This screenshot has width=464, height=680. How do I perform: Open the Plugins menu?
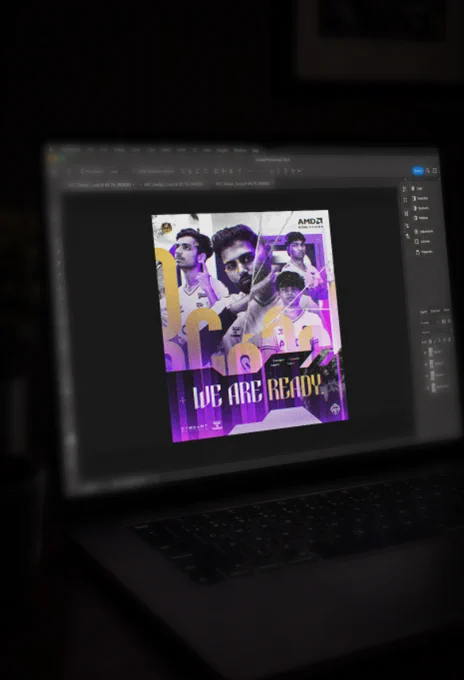[x=222, y=150]
